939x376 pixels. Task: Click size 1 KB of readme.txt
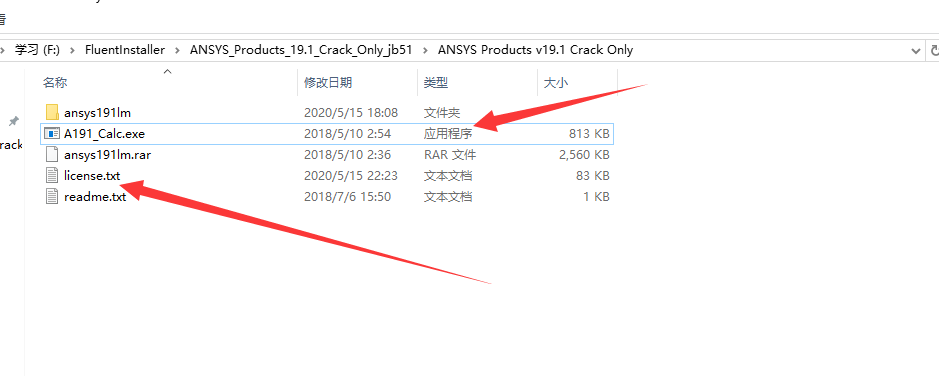(596, 196)
